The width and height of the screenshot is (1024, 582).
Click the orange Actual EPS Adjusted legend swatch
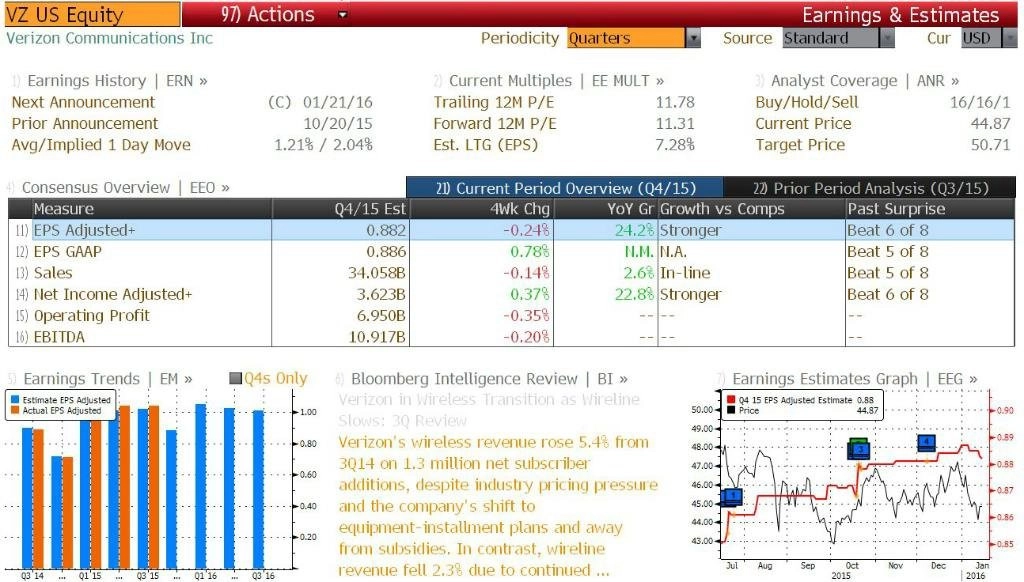[14, 410]
